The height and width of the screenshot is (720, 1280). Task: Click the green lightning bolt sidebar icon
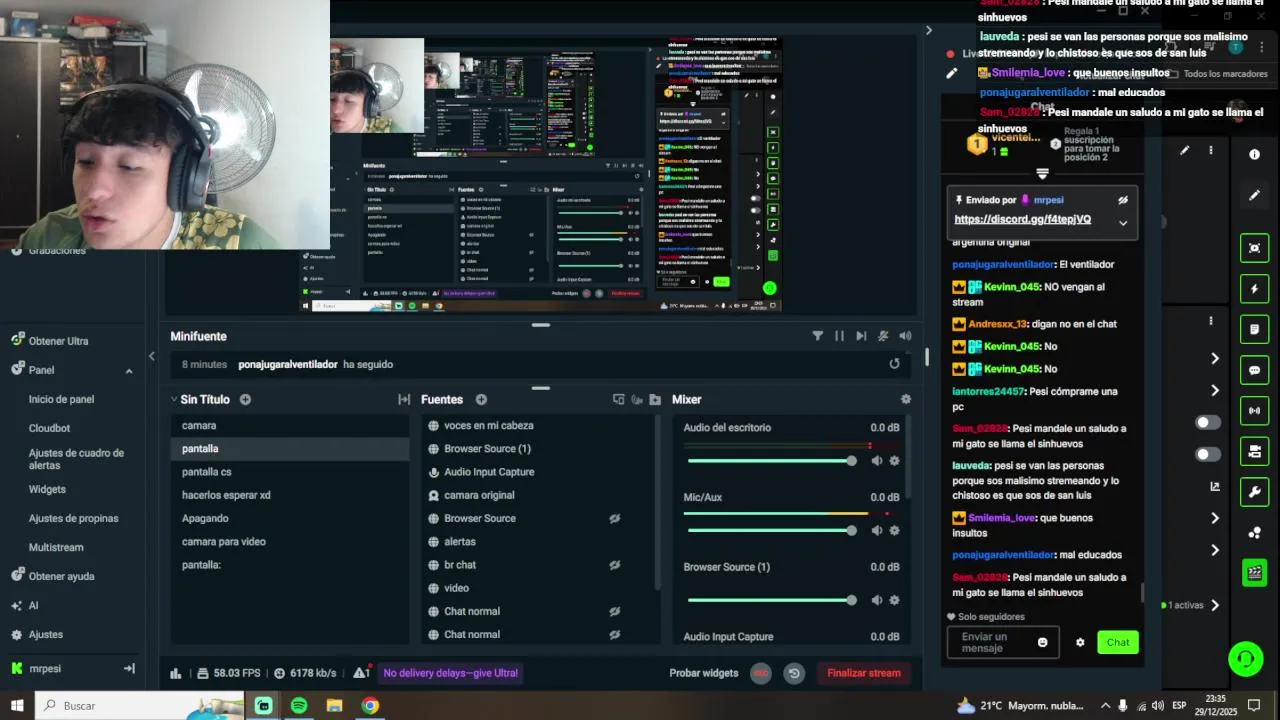tap(1254, 289)
